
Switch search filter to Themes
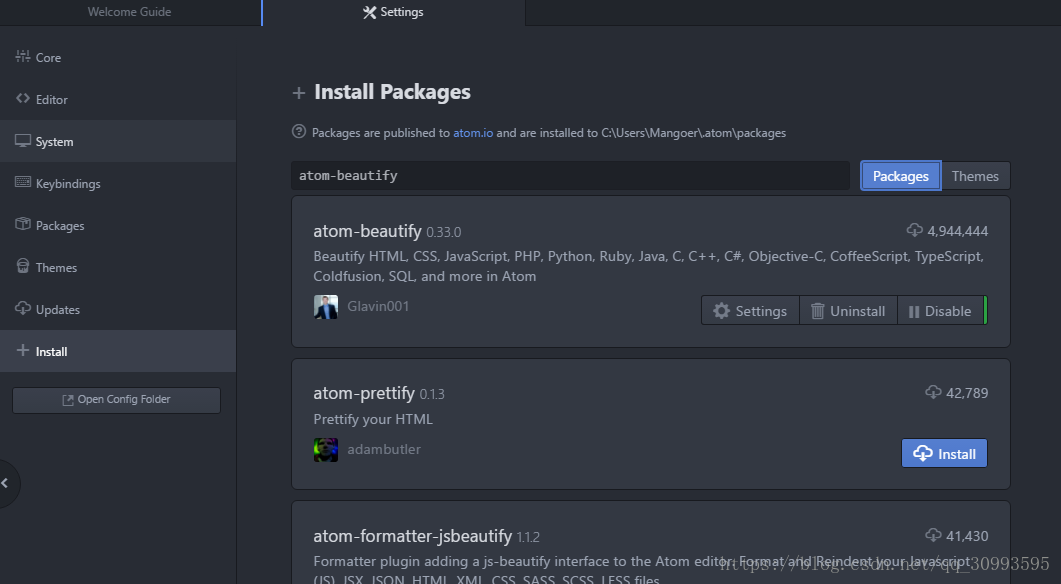click(975, 176)
